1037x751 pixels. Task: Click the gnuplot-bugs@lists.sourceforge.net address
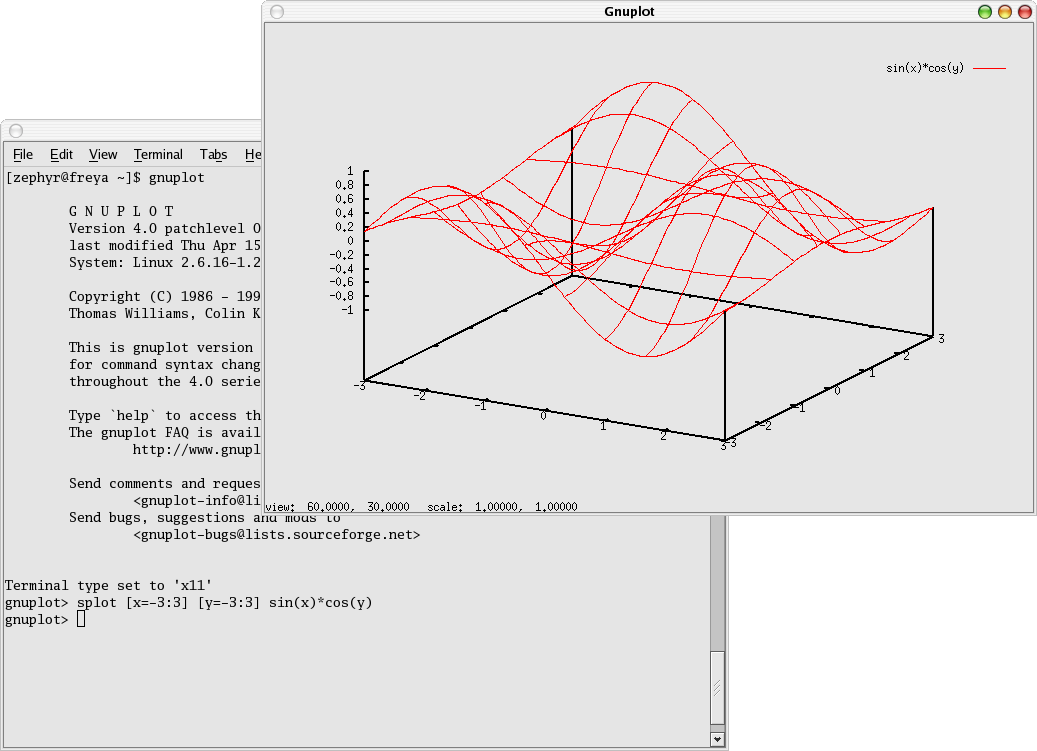277,535
